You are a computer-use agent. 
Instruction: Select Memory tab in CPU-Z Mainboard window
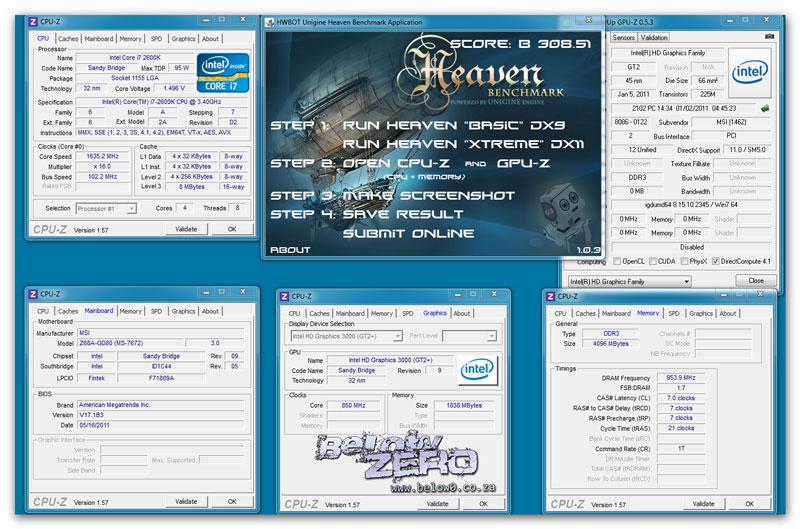pyautogui.click(x=131, y=311)
